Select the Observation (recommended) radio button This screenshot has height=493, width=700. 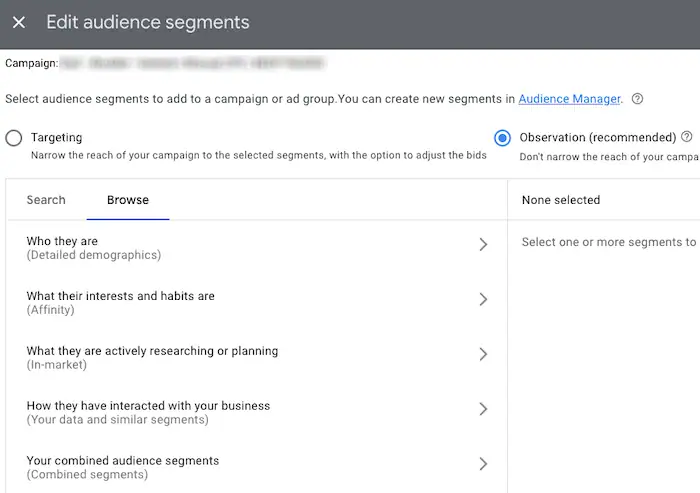(x=502, y=138)
